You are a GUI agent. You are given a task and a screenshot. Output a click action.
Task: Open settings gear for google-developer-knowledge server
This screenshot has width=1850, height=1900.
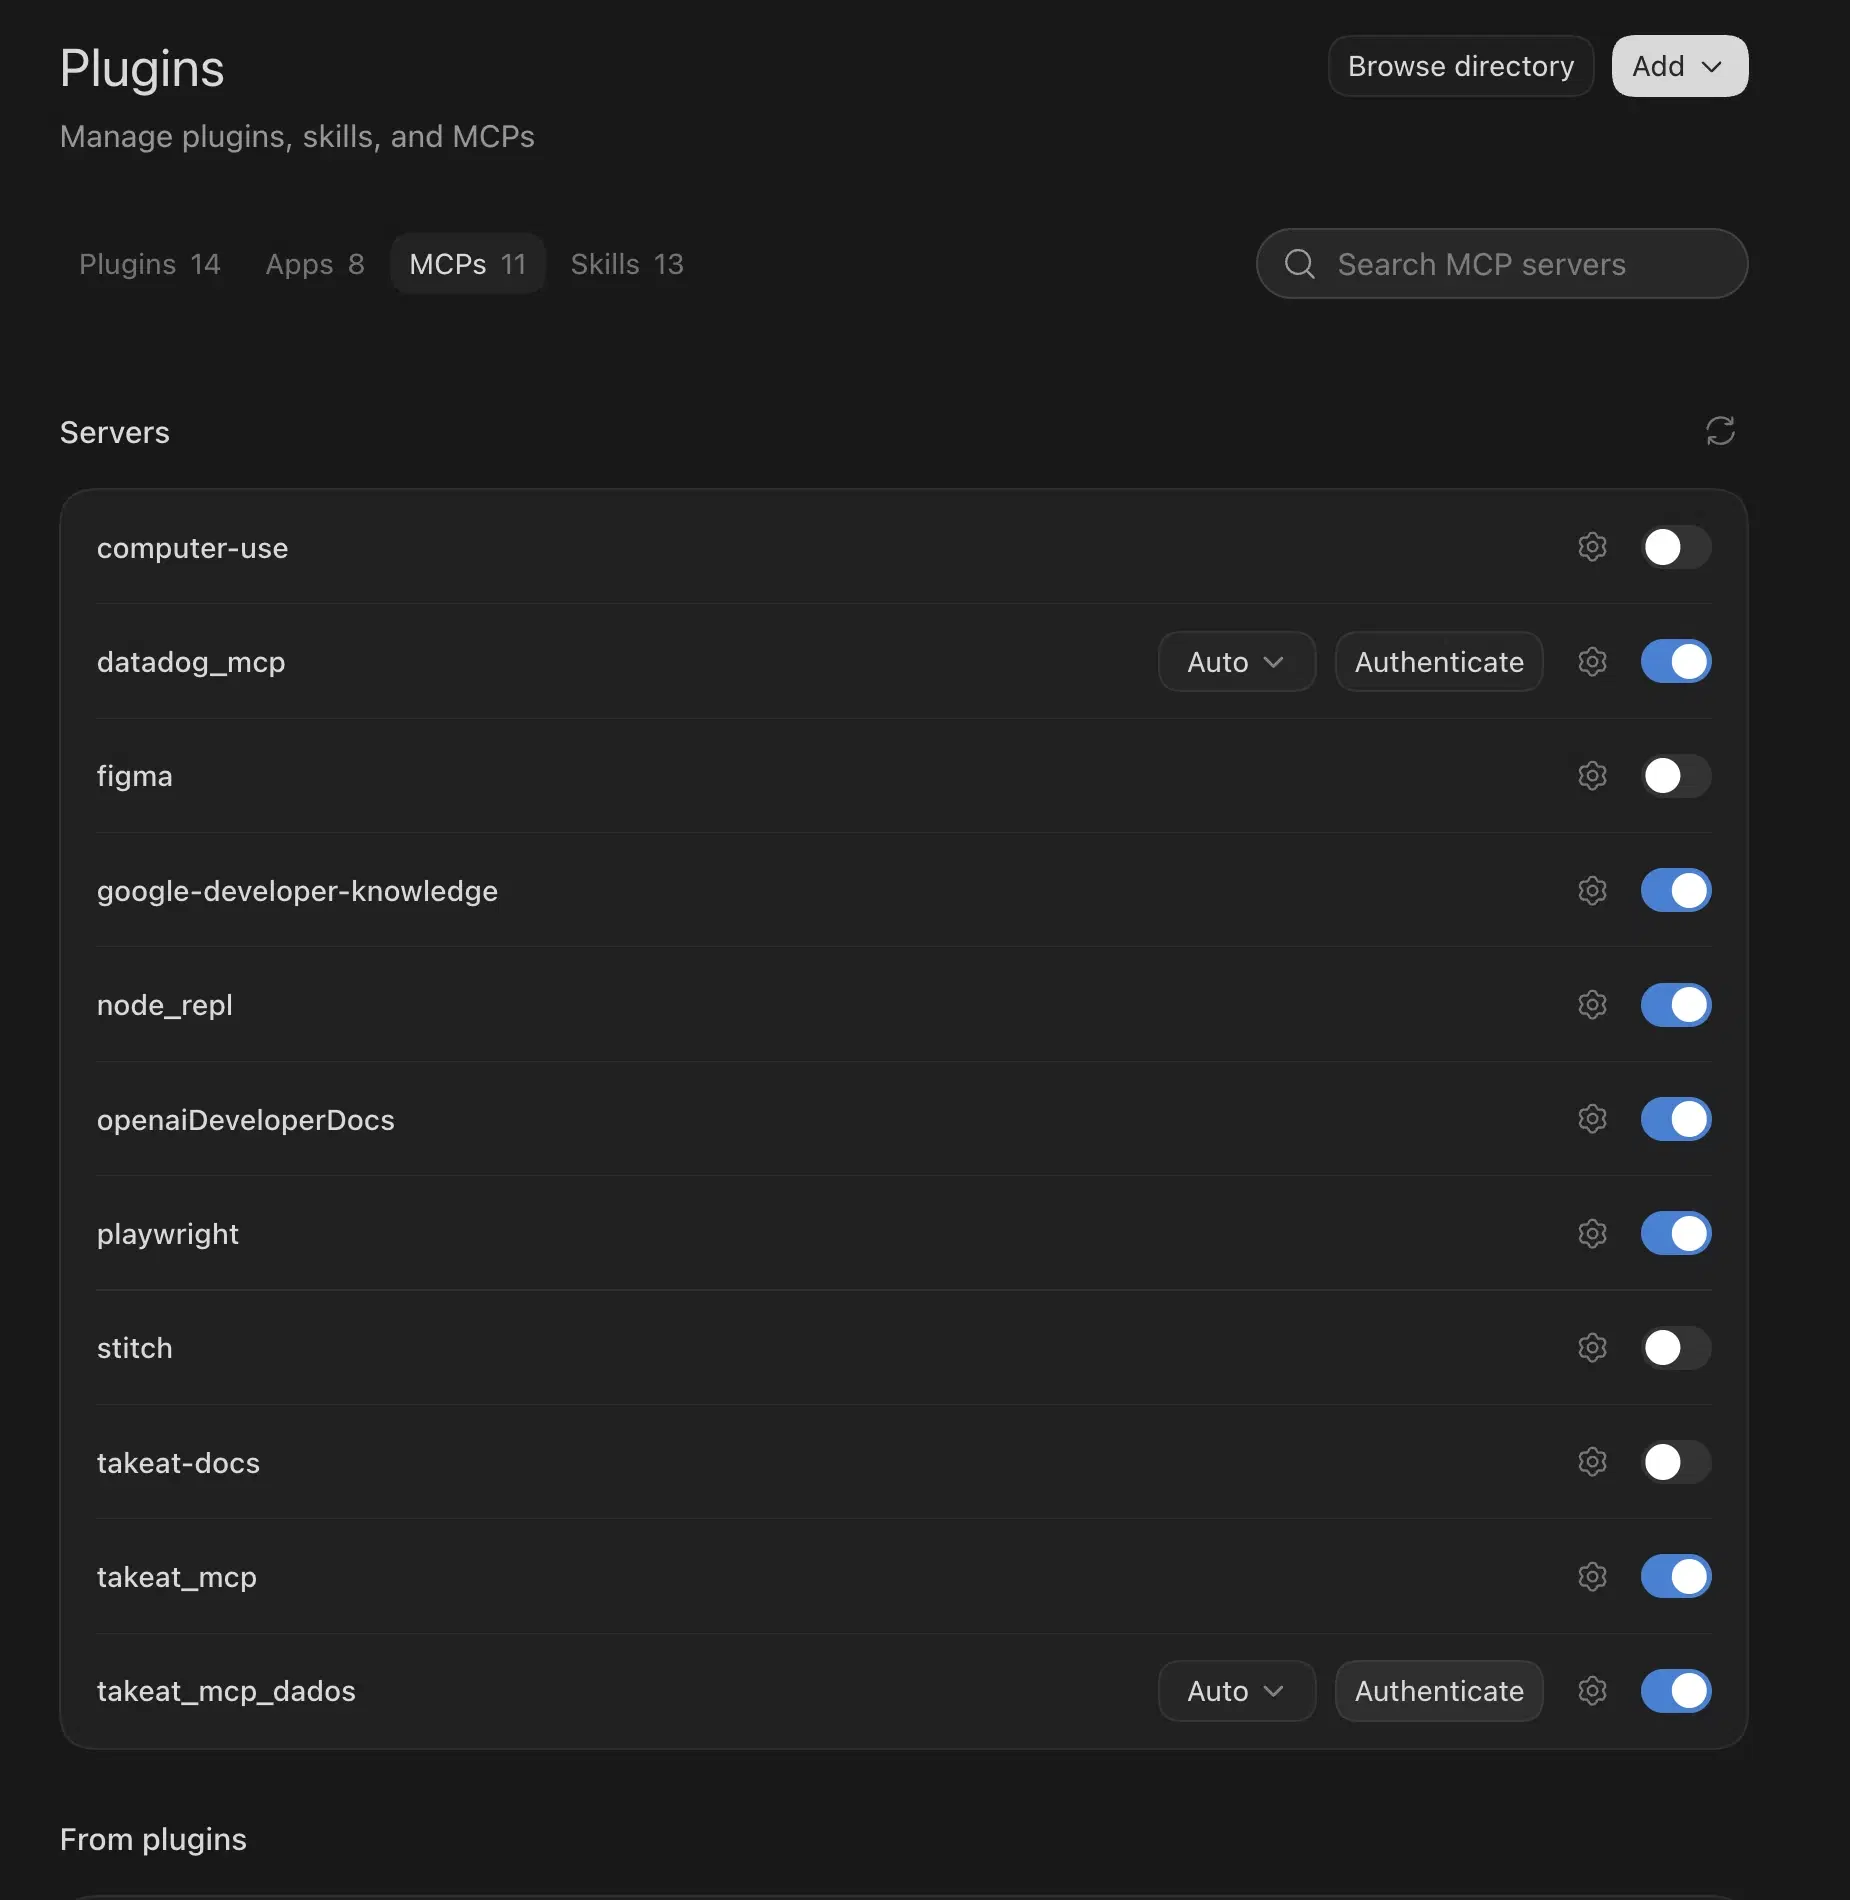pos(1592,890)
